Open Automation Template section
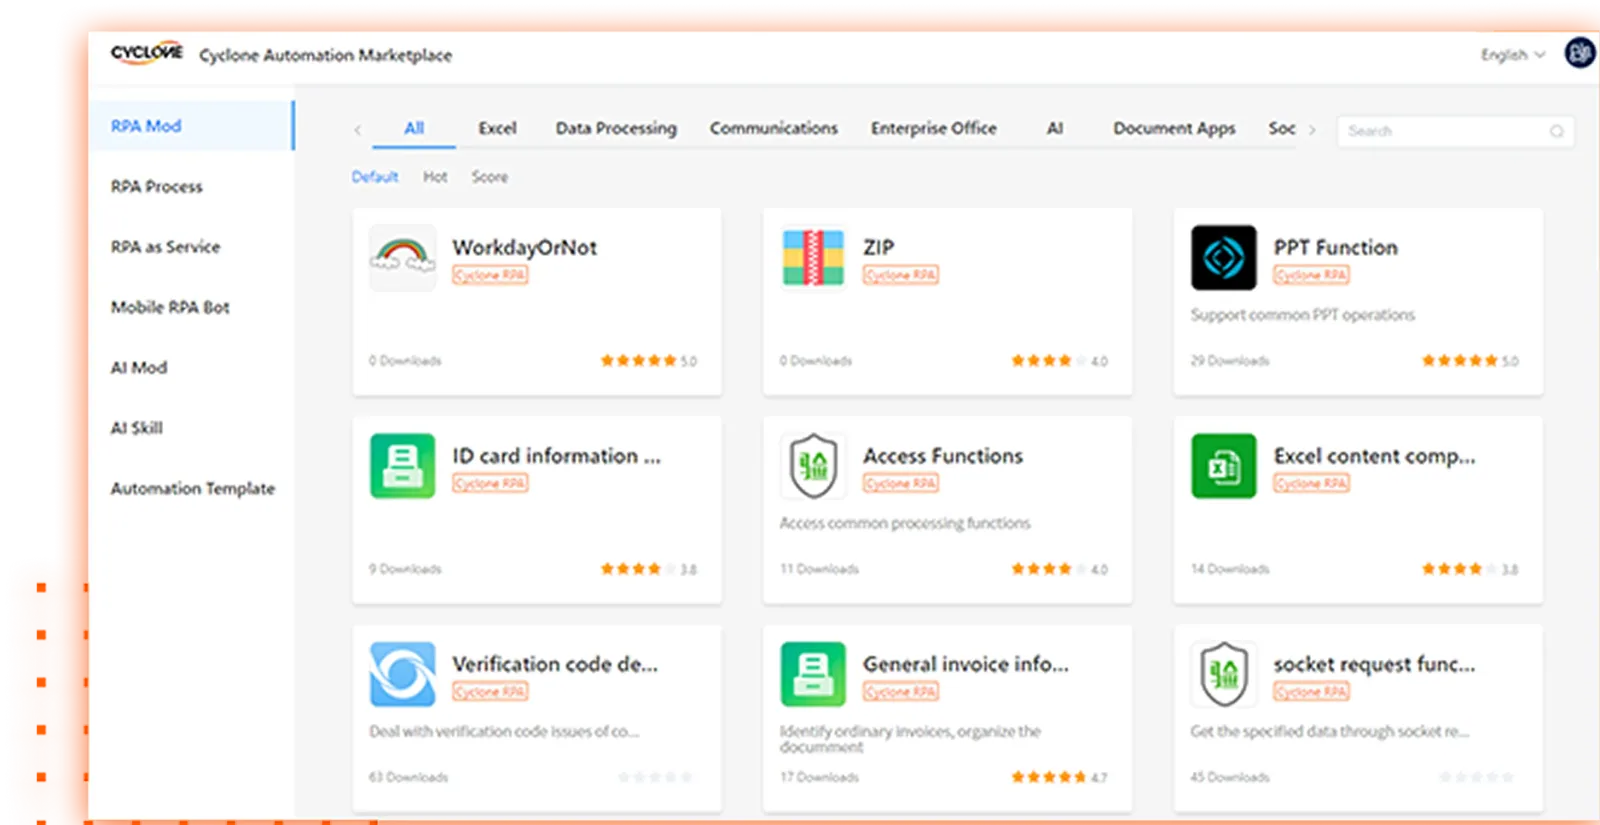Image resolution: width=1600 pixels, height=825 pixels. (193, 489)
